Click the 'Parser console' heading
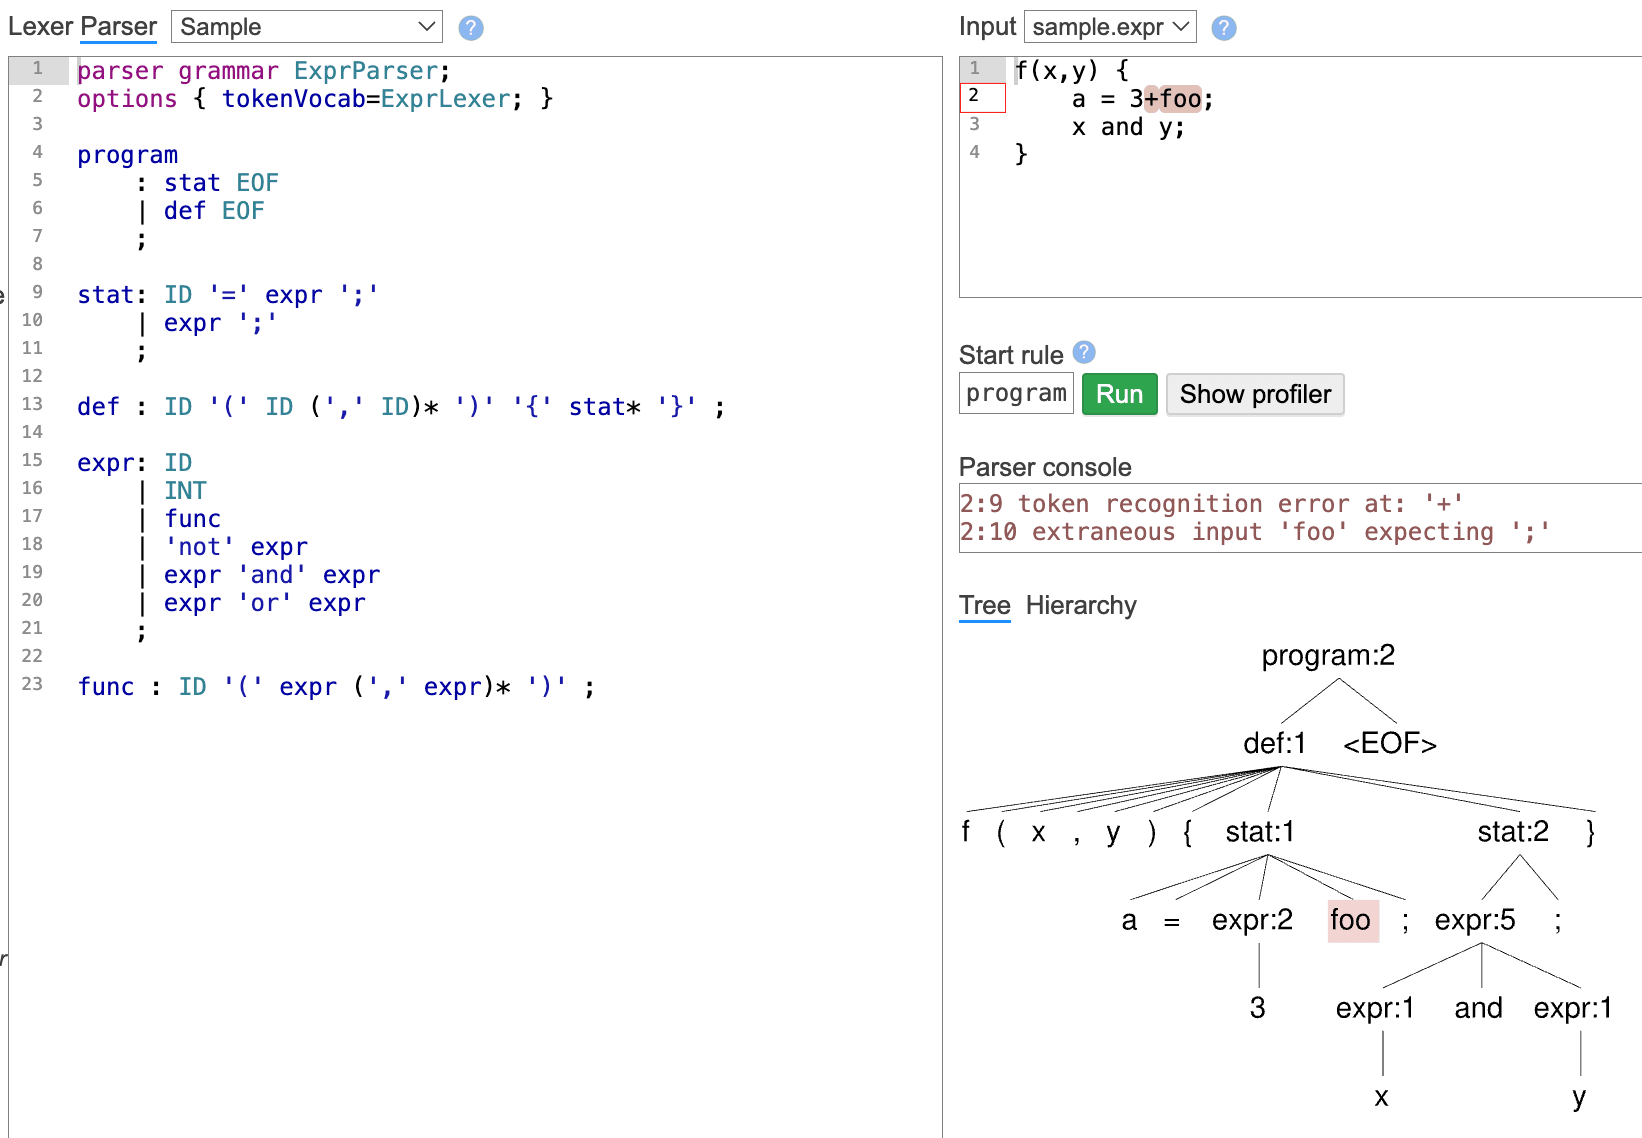The height and width of the screenshot is (1138, 1642). coord(1045,467)
